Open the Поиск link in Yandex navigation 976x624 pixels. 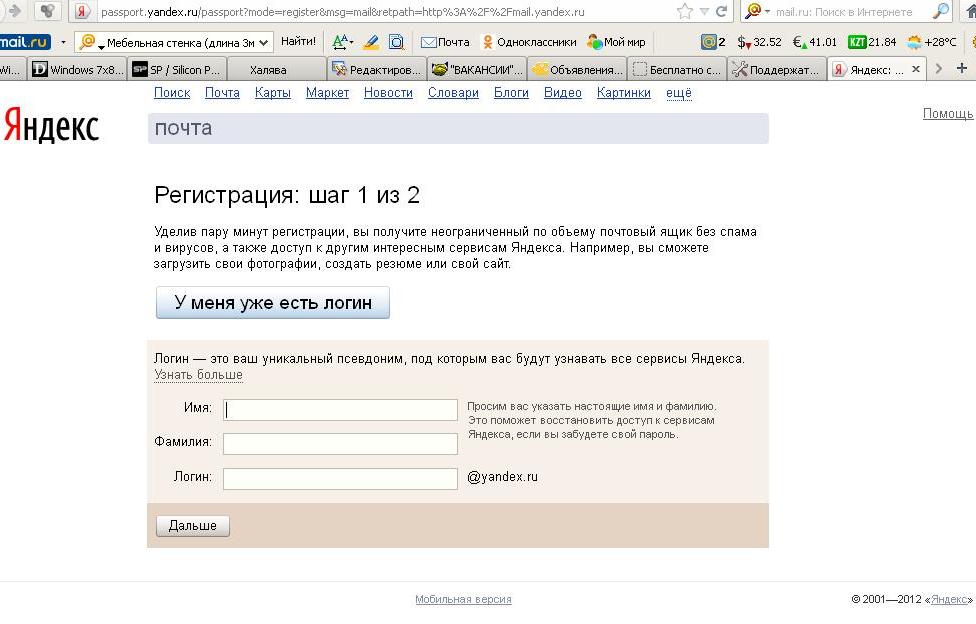[172, 93]
